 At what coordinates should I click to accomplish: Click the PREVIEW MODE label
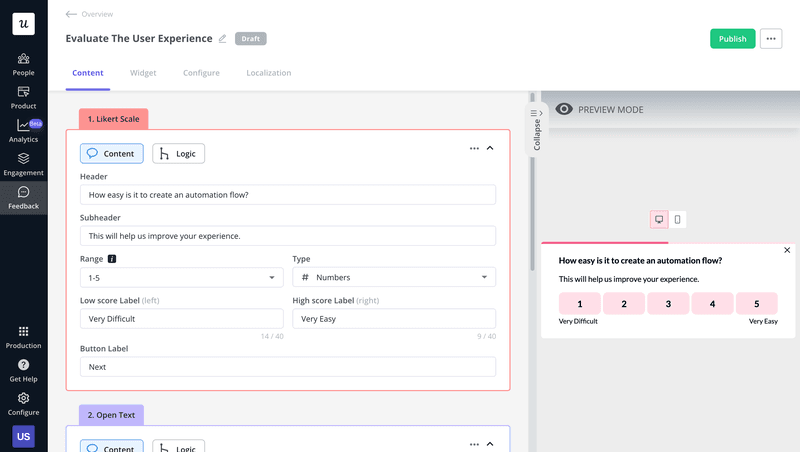(x=611, y=110)
